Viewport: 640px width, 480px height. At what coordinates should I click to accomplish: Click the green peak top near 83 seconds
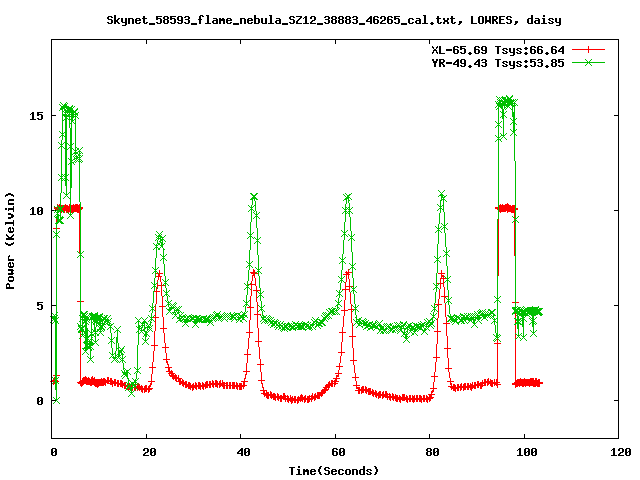click(x=442, y=194)
